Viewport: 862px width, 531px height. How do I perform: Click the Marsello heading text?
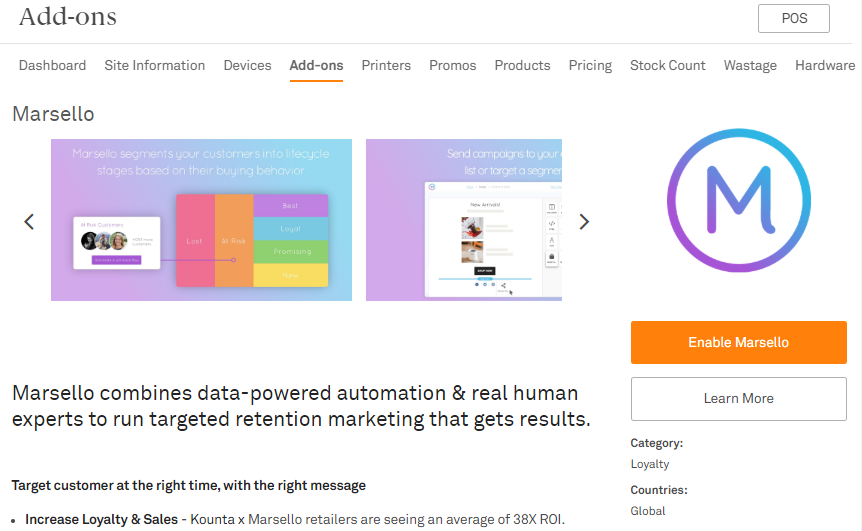coord(53,114)
